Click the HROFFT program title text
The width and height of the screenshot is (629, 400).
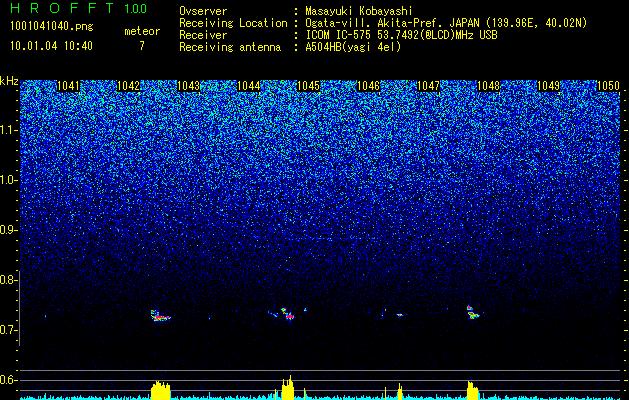point(62,8)
